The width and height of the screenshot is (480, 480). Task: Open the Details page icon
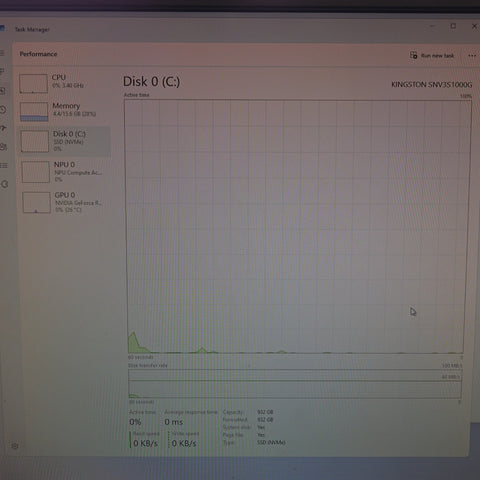tap(4, 165)
